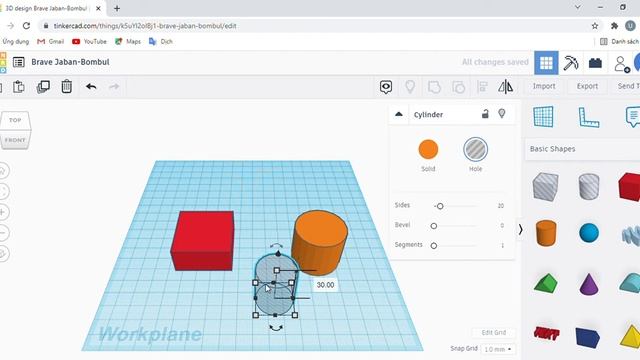
Task: Click the FRONT face of view cube
Action: [15, 140]
